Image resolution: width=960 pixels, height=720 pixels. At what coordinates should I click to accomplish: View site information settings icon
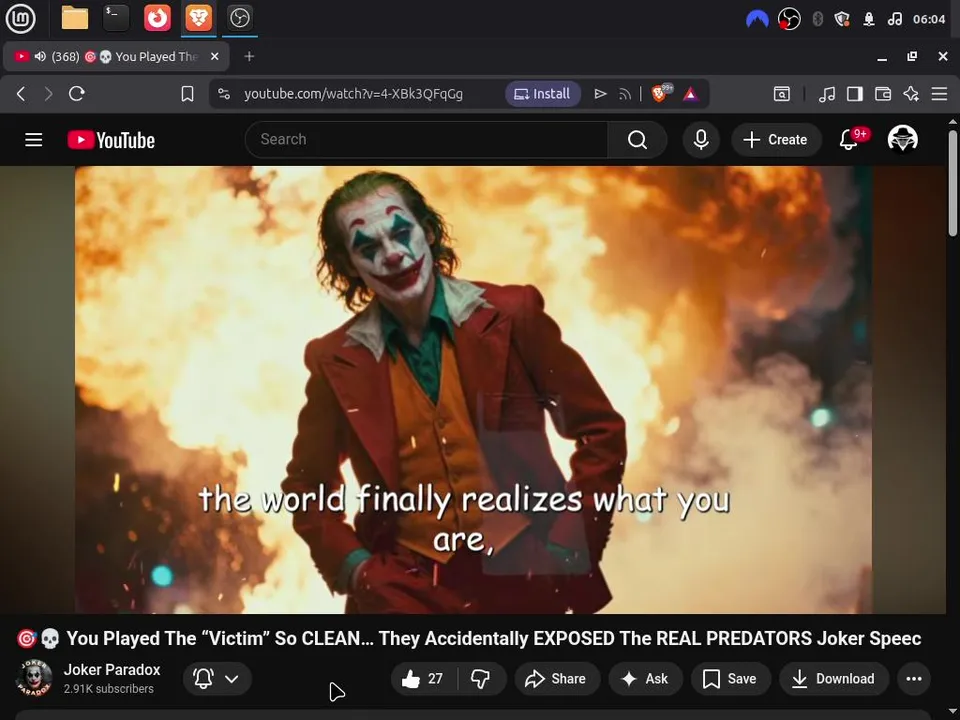[x=224, y=94]
